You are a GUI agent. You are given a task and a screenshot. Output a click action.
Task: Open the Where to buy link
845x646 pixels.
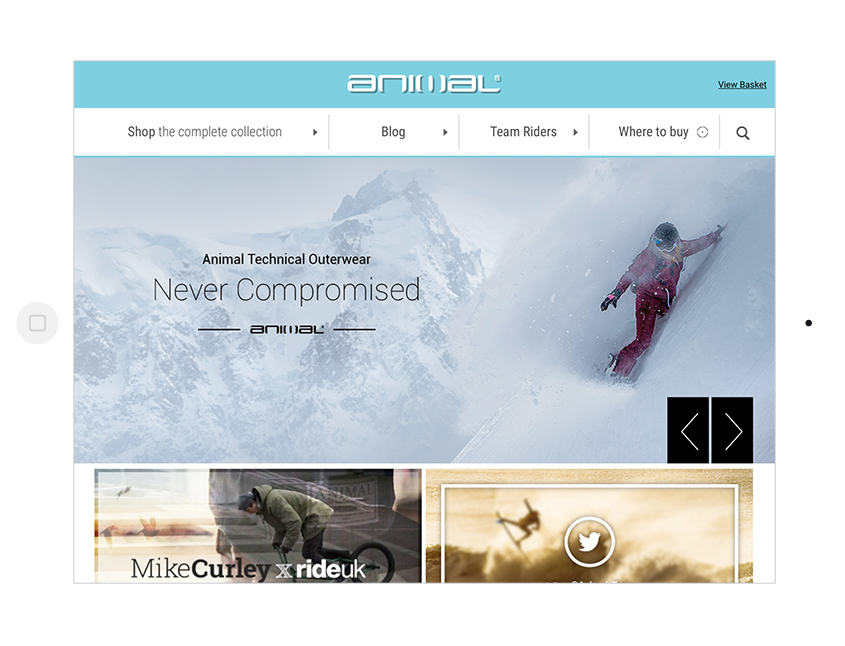pos(654,132)
